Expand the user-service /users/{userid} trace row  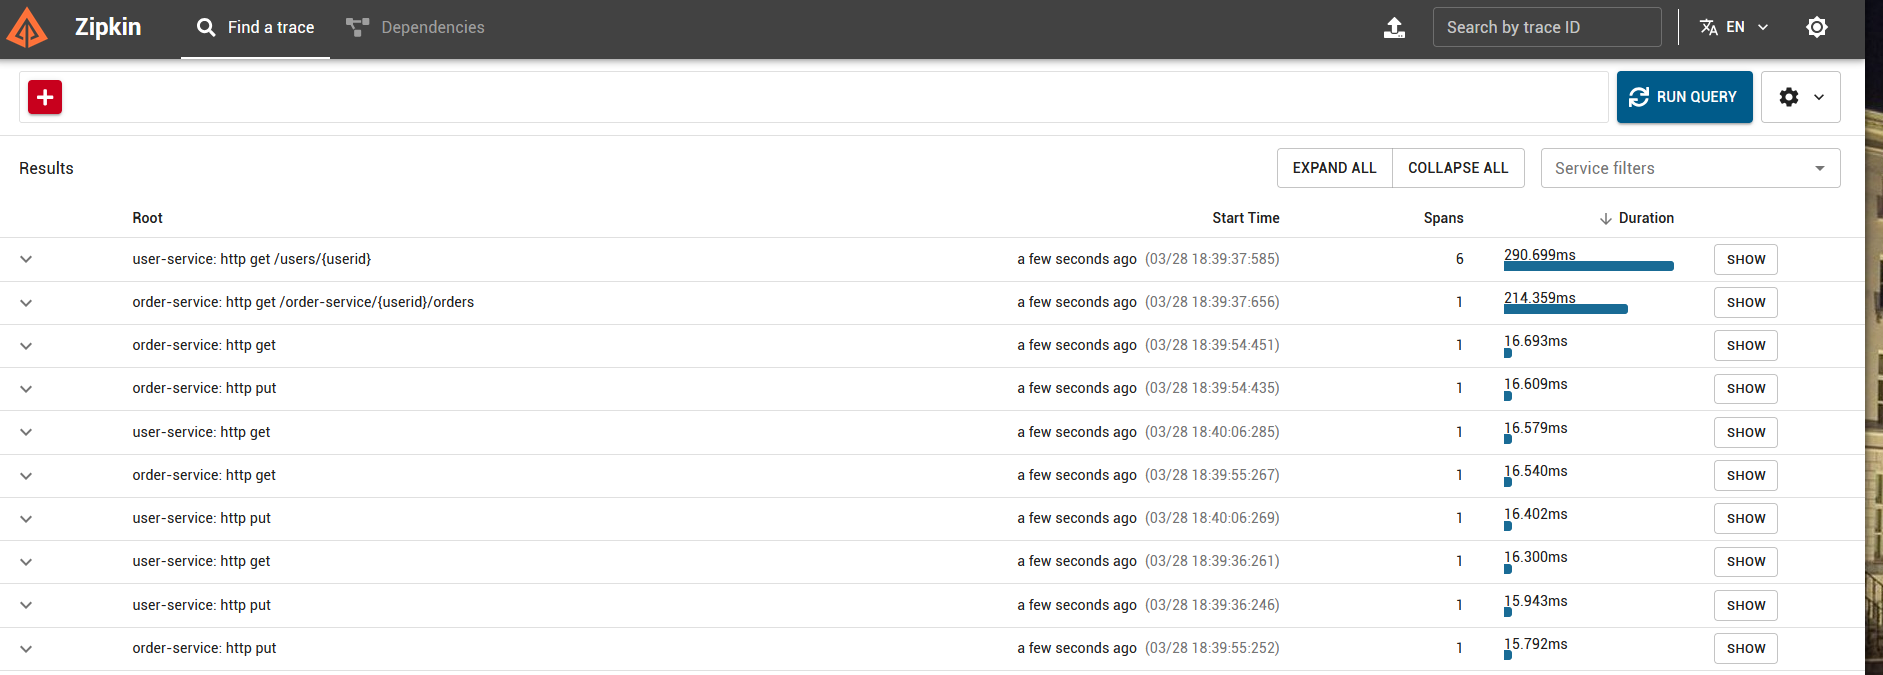26,259
